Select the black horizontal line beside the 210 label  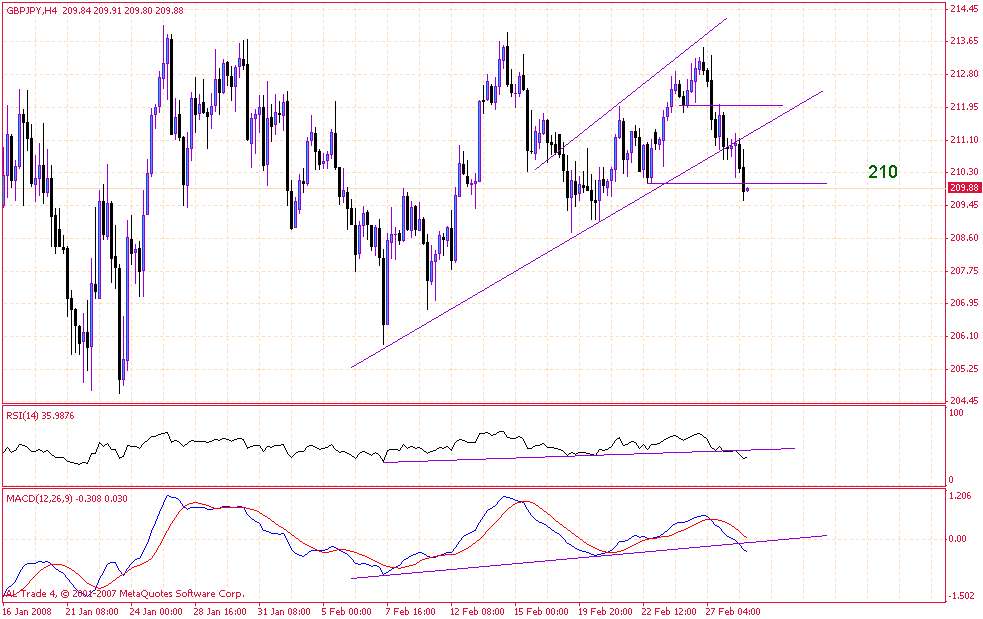coord(790,183)
